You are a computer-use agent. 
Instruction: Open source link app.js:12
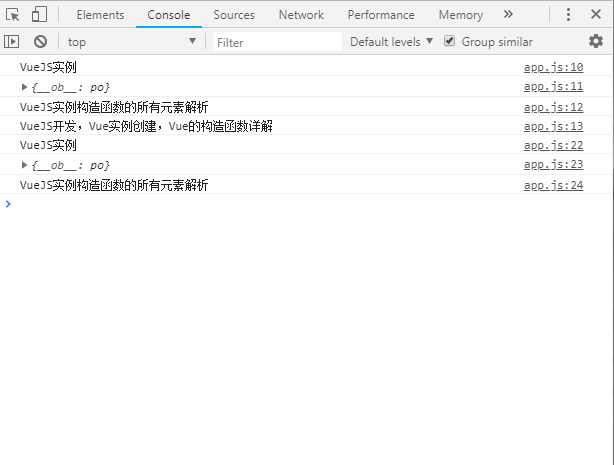coord(553,107)
